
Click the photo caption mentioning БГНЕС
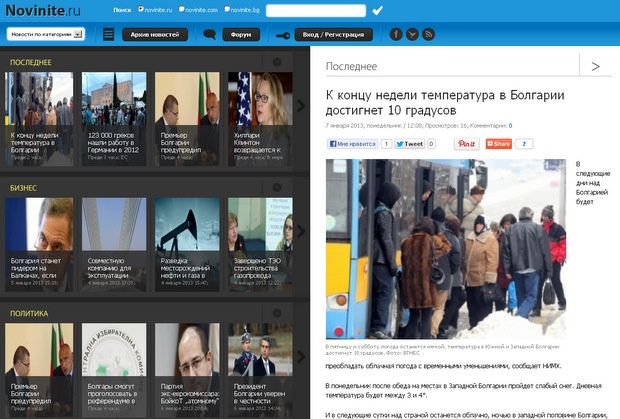click(x=442, y=349)
